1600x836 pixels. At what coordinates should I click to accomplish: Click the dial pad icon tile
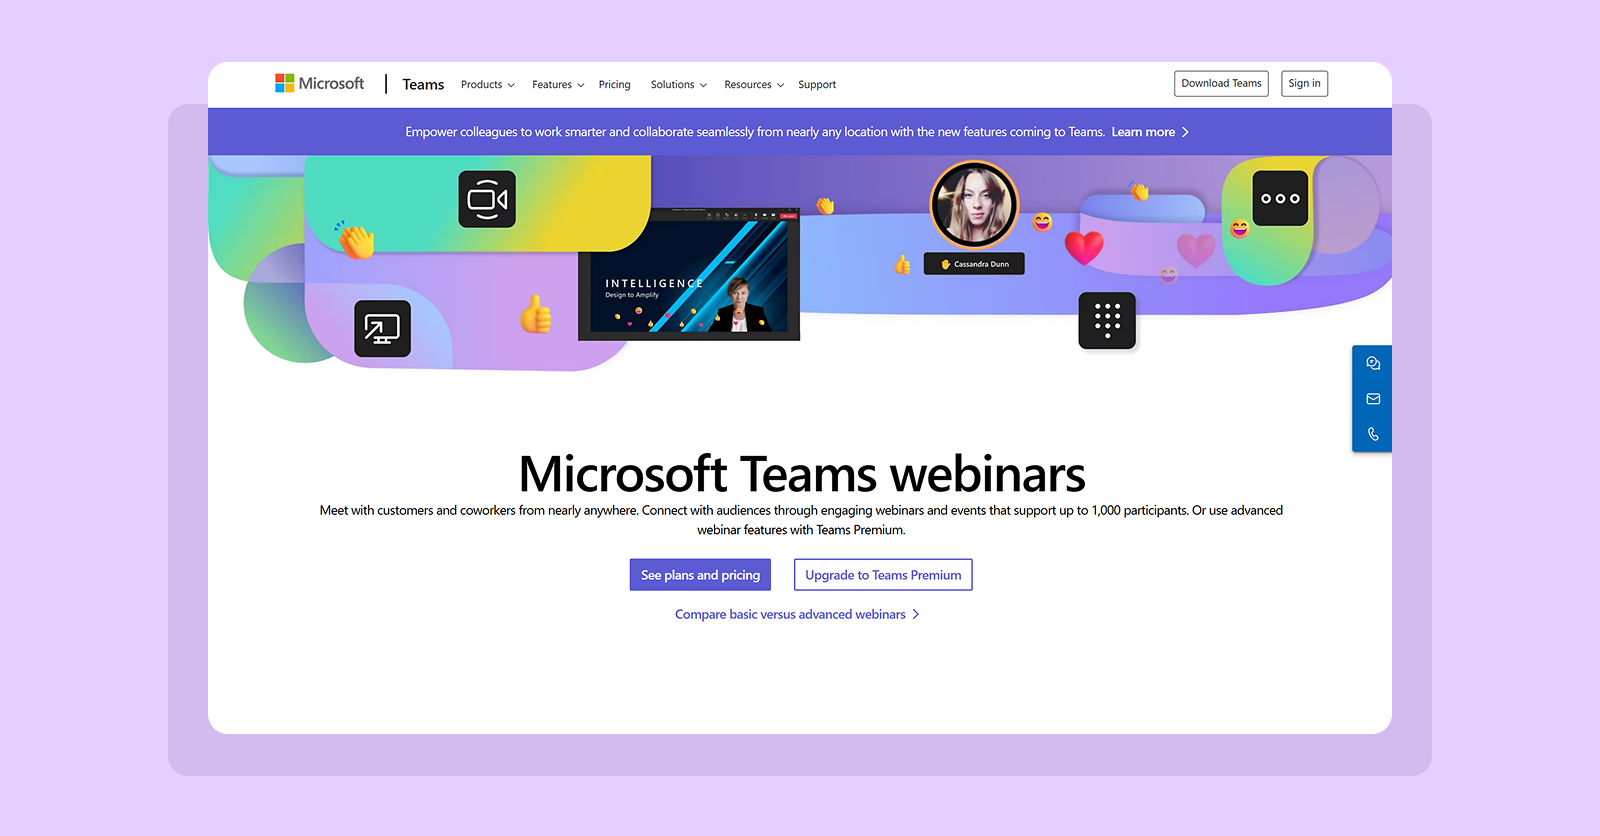pyautogui.click(x=1107, y=321)
